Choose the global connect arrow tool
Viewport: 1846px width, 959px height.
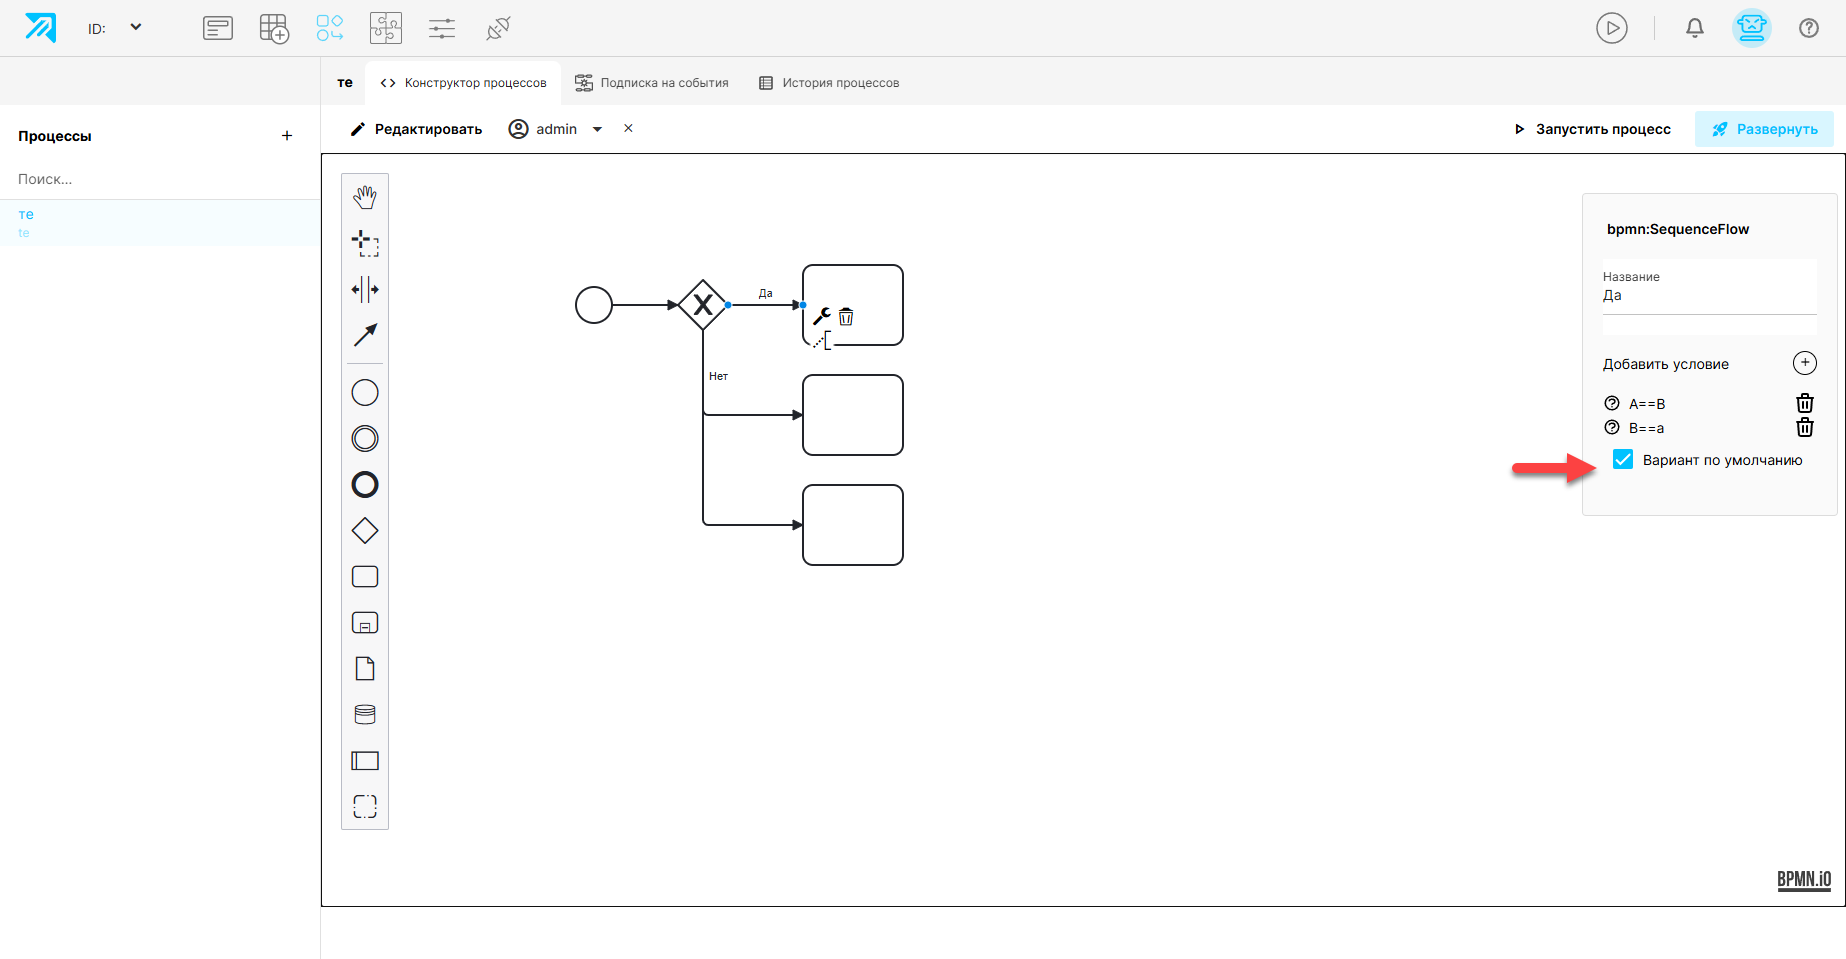pos(365,335)
